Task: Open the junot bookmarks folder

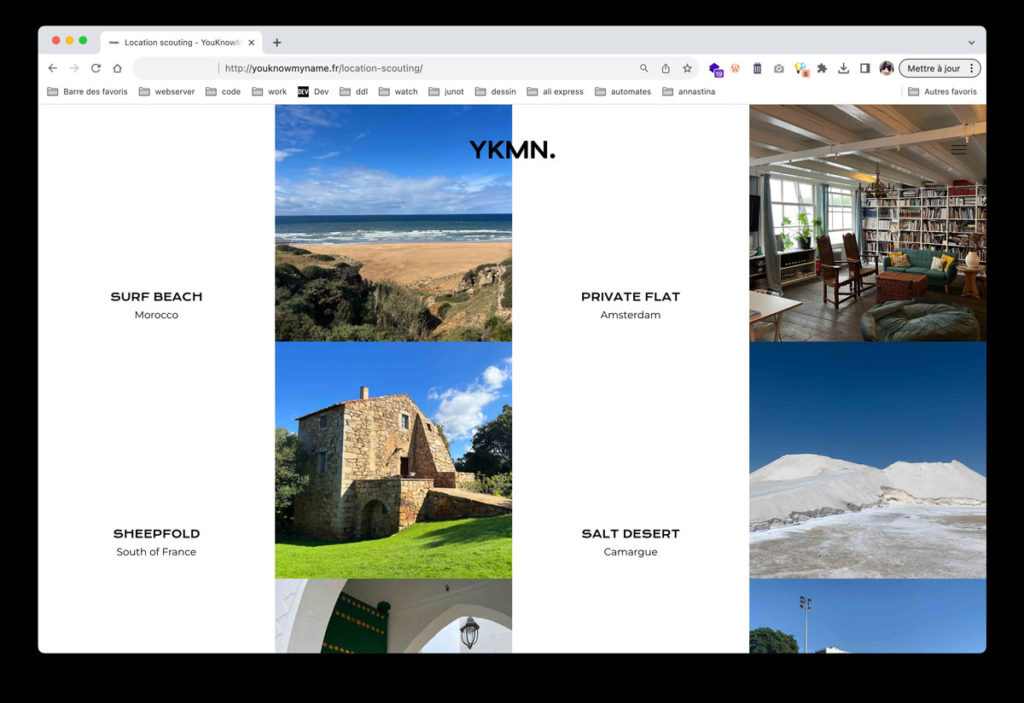Action: pos(446,91)
